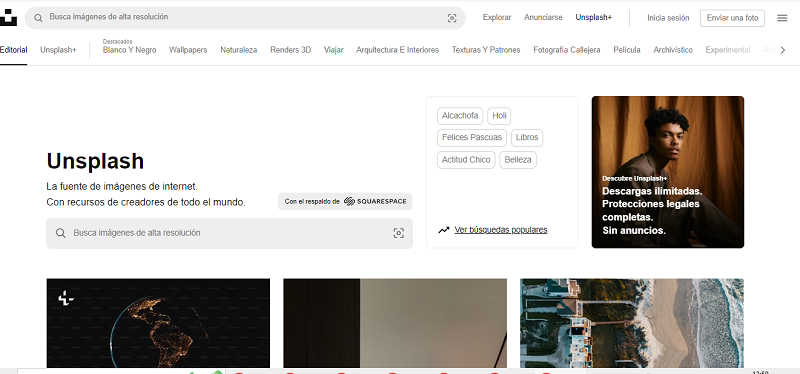Open the Descubre Unsplash+ promo card
This screenshot has width=800, height=374.
(x=667, y=172)
